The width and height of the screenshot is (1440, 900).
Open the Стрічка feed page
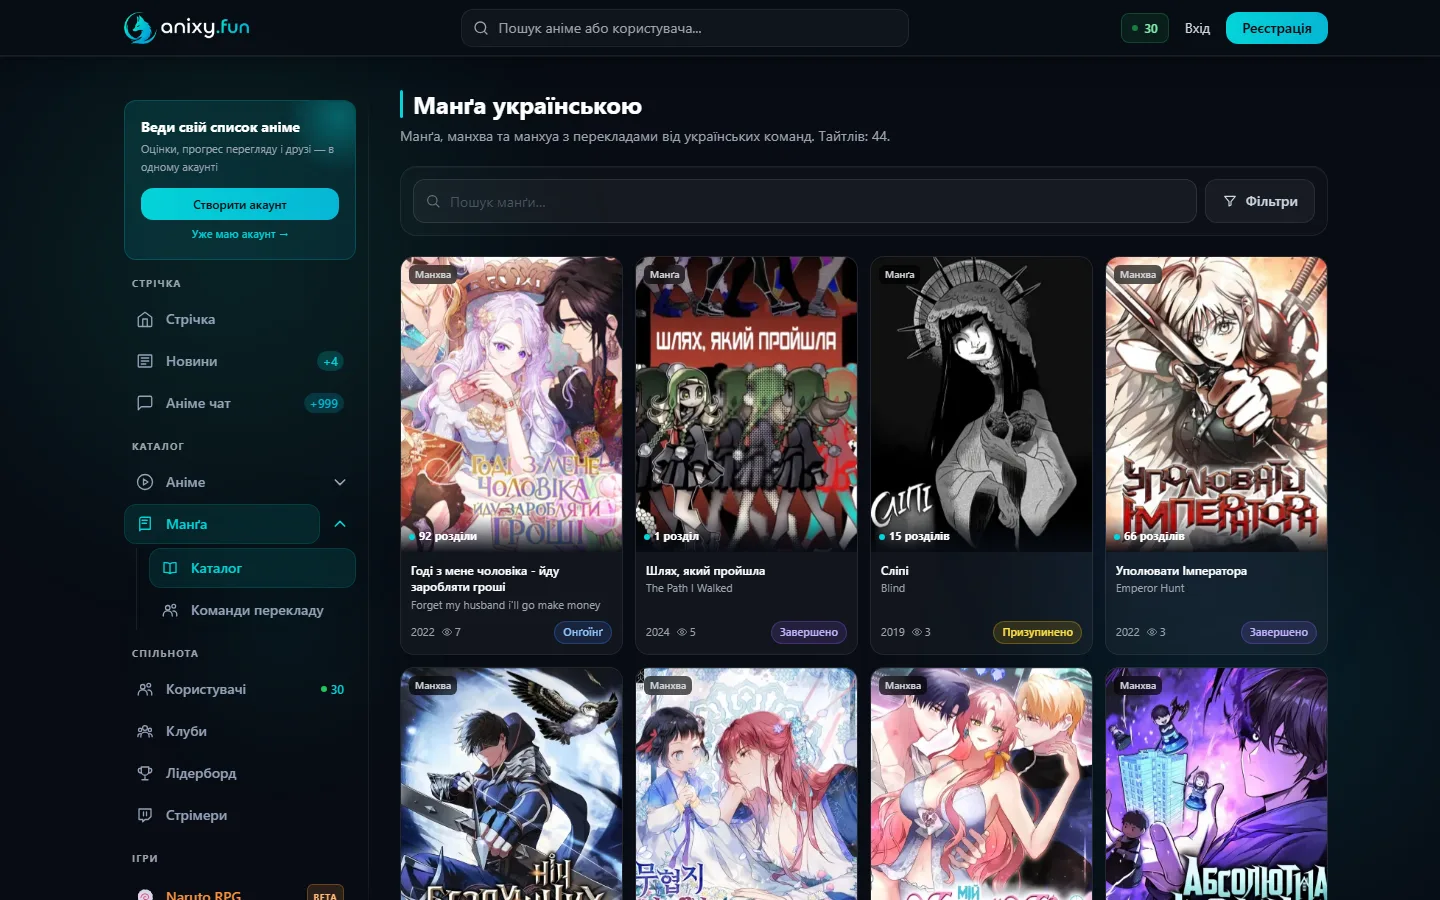(240, 319)
